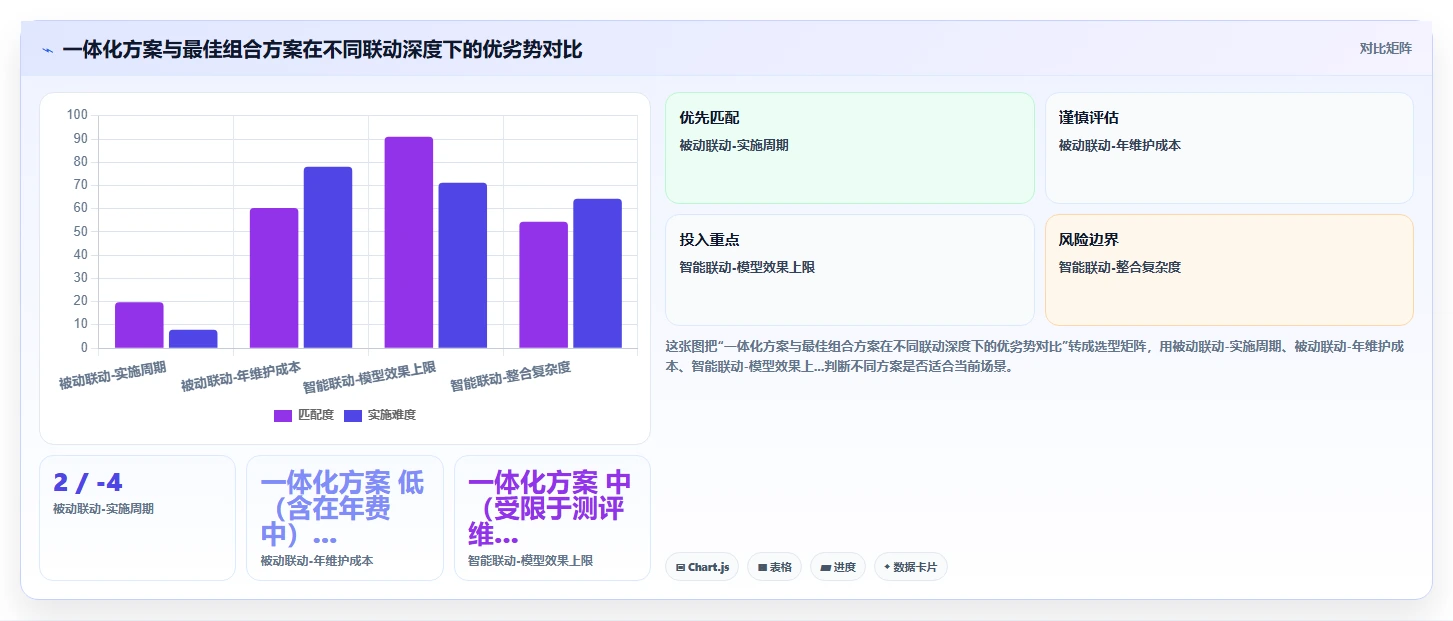Screen dimensions: 1453x621
Task: Click the icon in 进度 chip
Action: click(x=825, y=568)
